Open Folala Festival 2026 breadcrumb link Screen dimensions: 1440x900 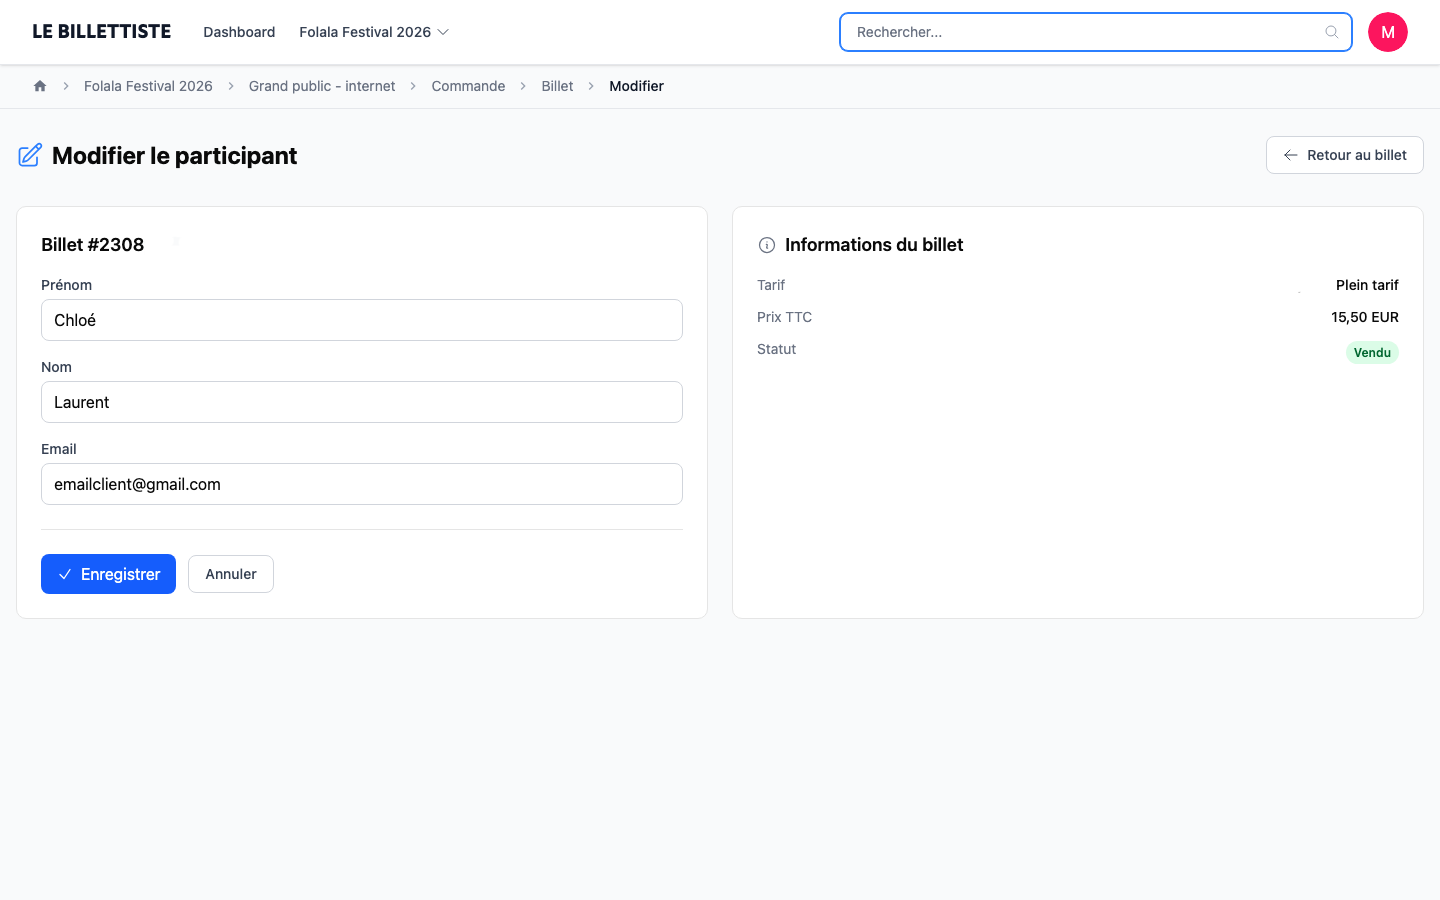click(x=148, y=86)
